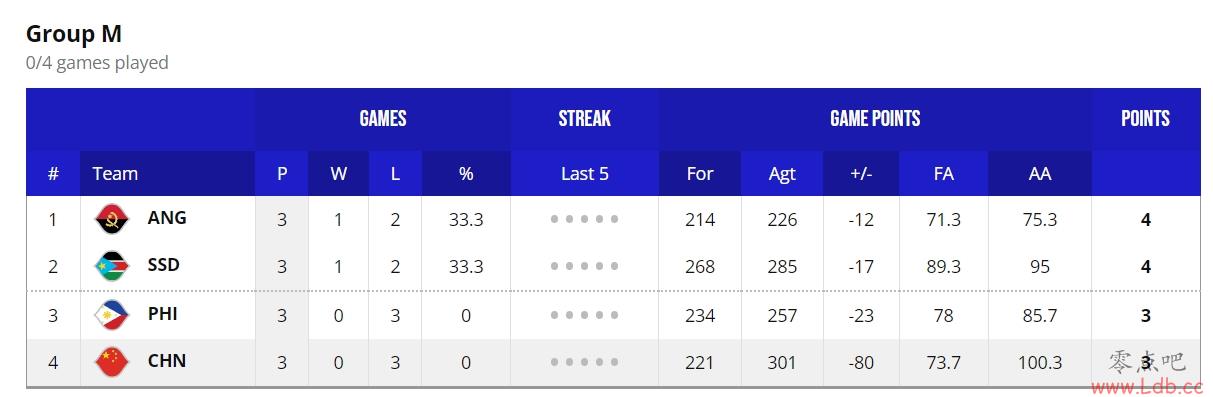The image size is (1213, 397).
Task: Click the POINTS column header
Action: tap(1146, 118)
